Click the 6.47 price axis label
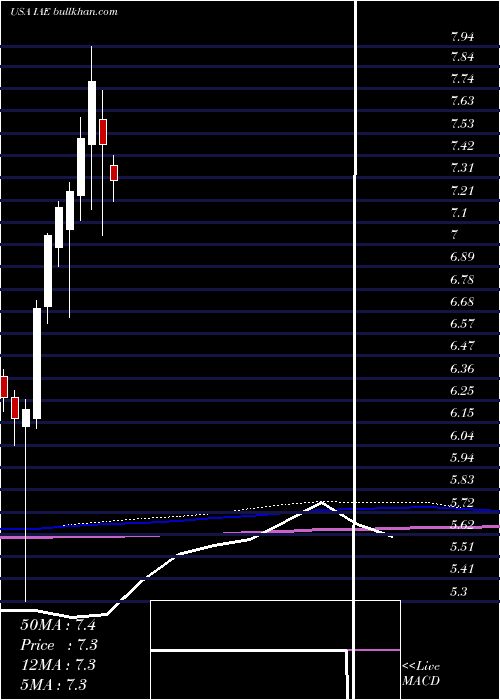The image size is (500, 700). [462, 346]
